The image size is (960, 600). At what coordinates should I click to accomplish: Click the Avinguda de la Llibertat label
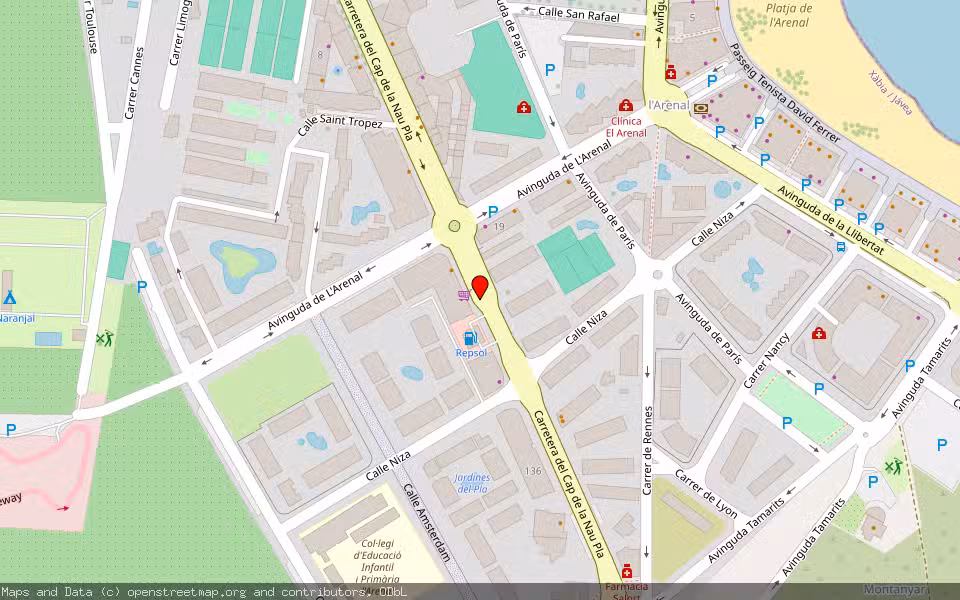(x=831, y=220)
